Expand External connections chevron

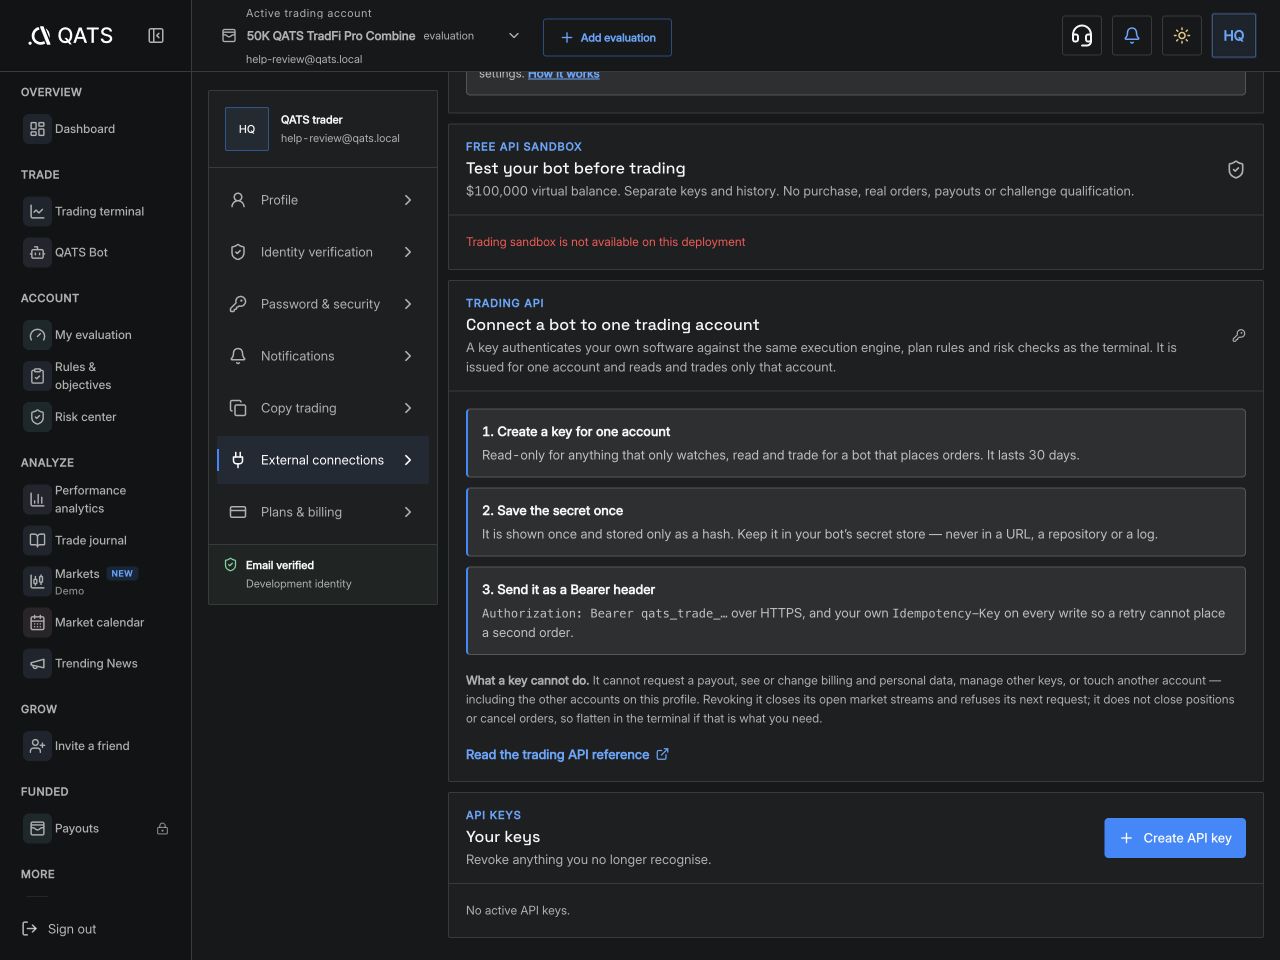click(408, 460)
